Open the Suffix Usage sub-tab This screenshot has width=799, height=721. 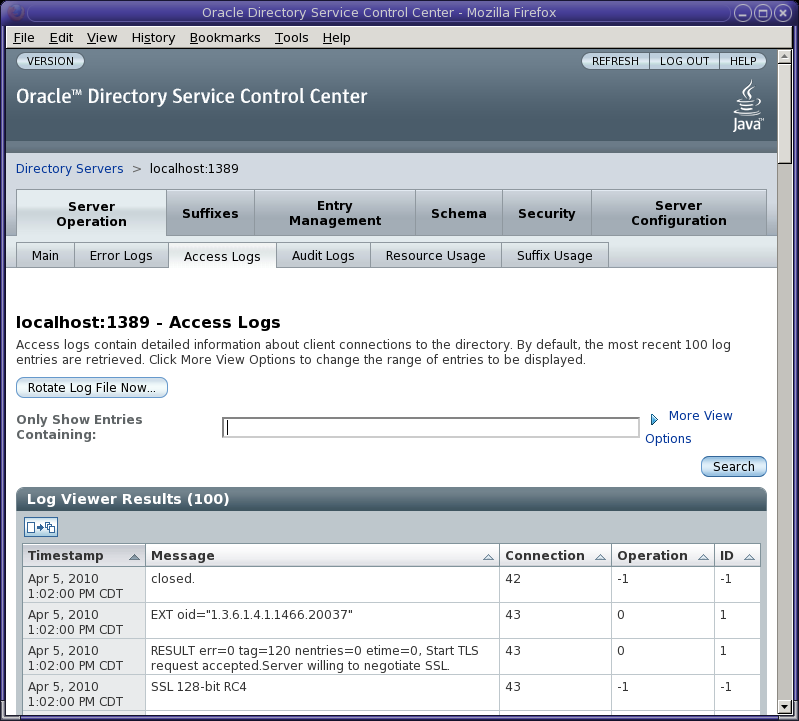click(x=555, y=255)
